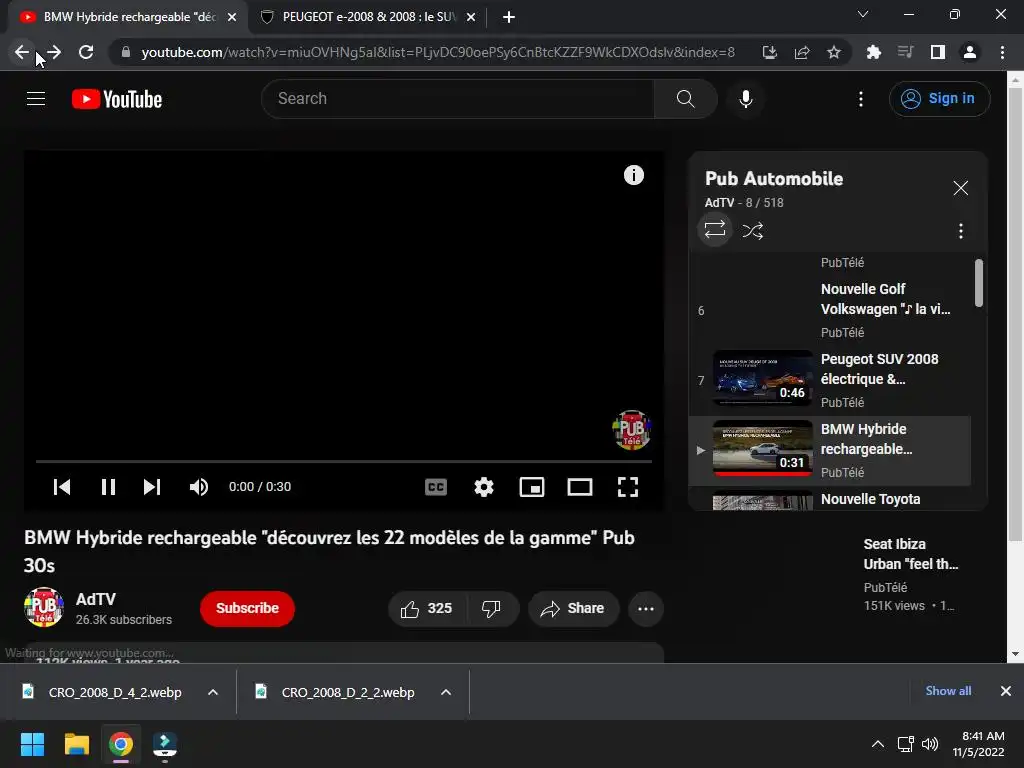This screenshot has height=768, width=1024.
Task: Click the search magnifier button
Action: coord(685,99)
